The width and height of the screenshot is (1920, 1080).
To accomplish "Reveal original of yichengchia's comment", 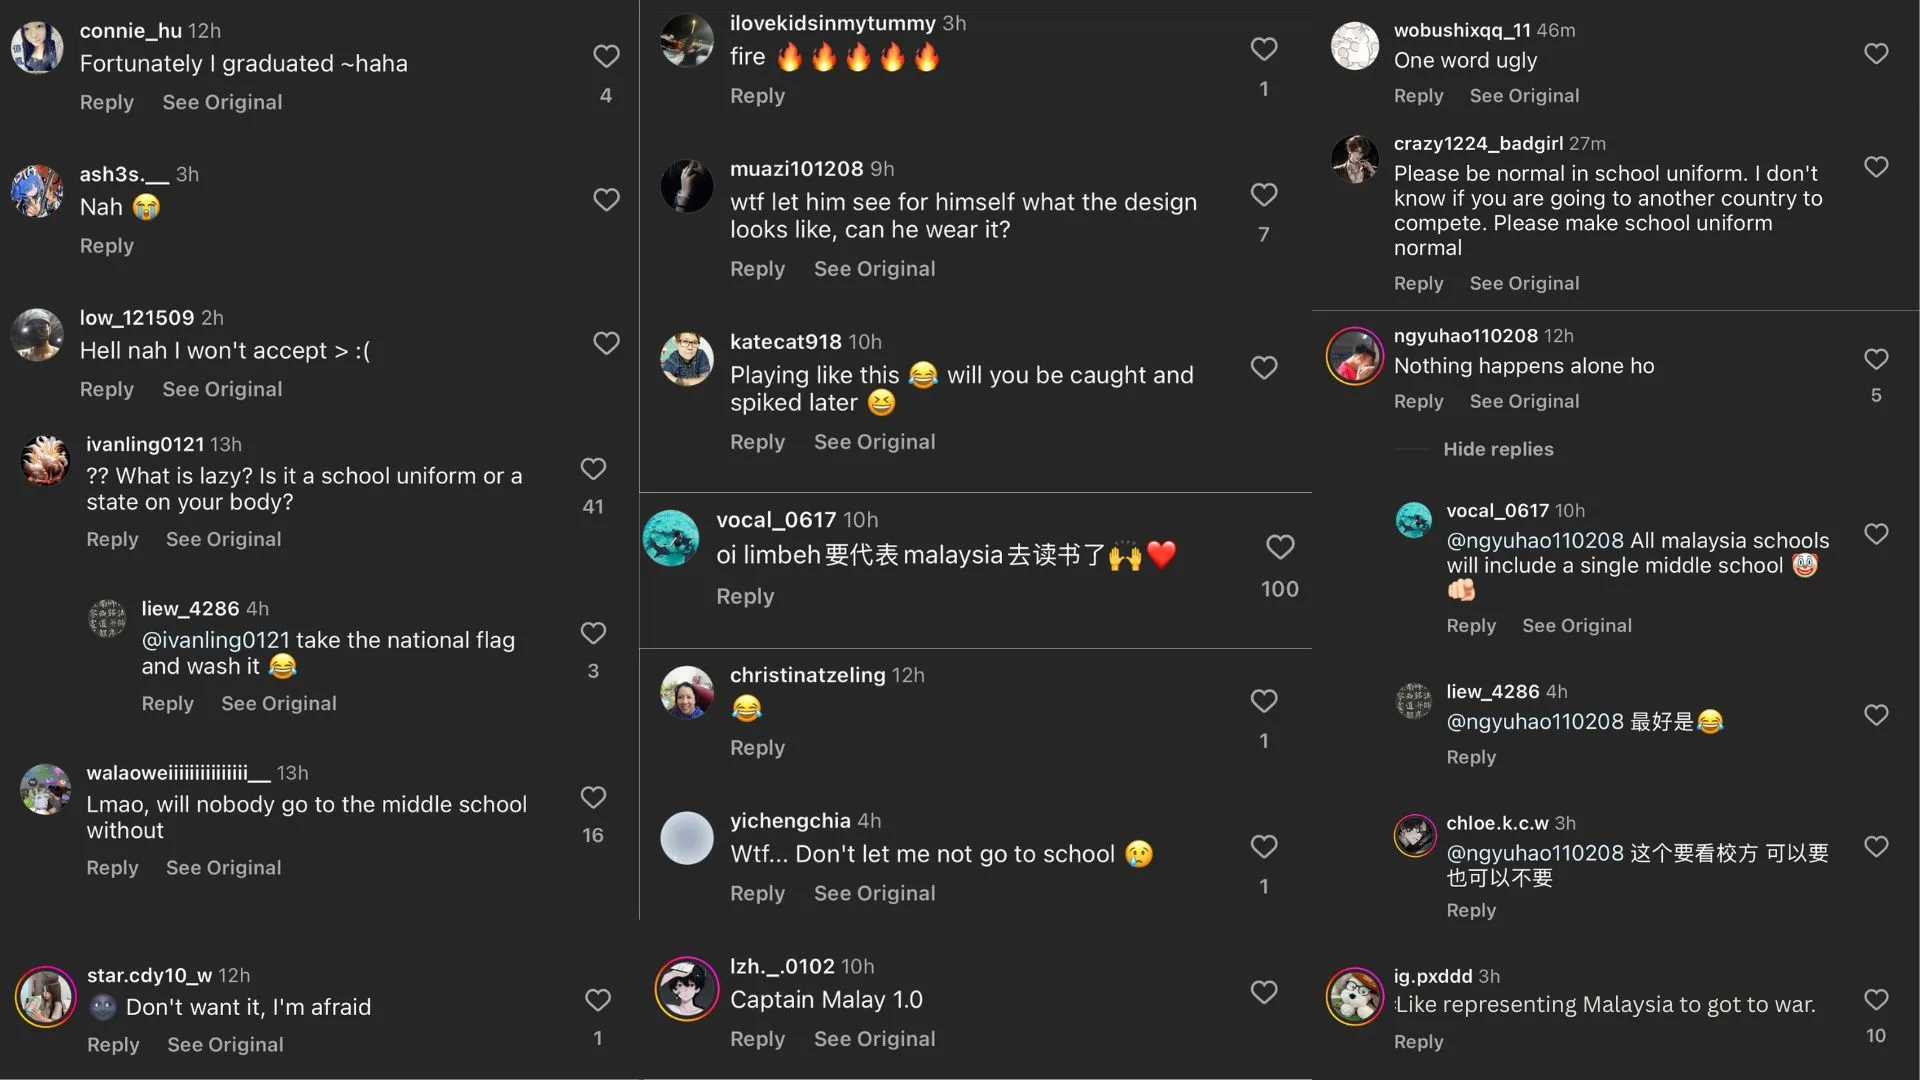I will coord(874,893).
